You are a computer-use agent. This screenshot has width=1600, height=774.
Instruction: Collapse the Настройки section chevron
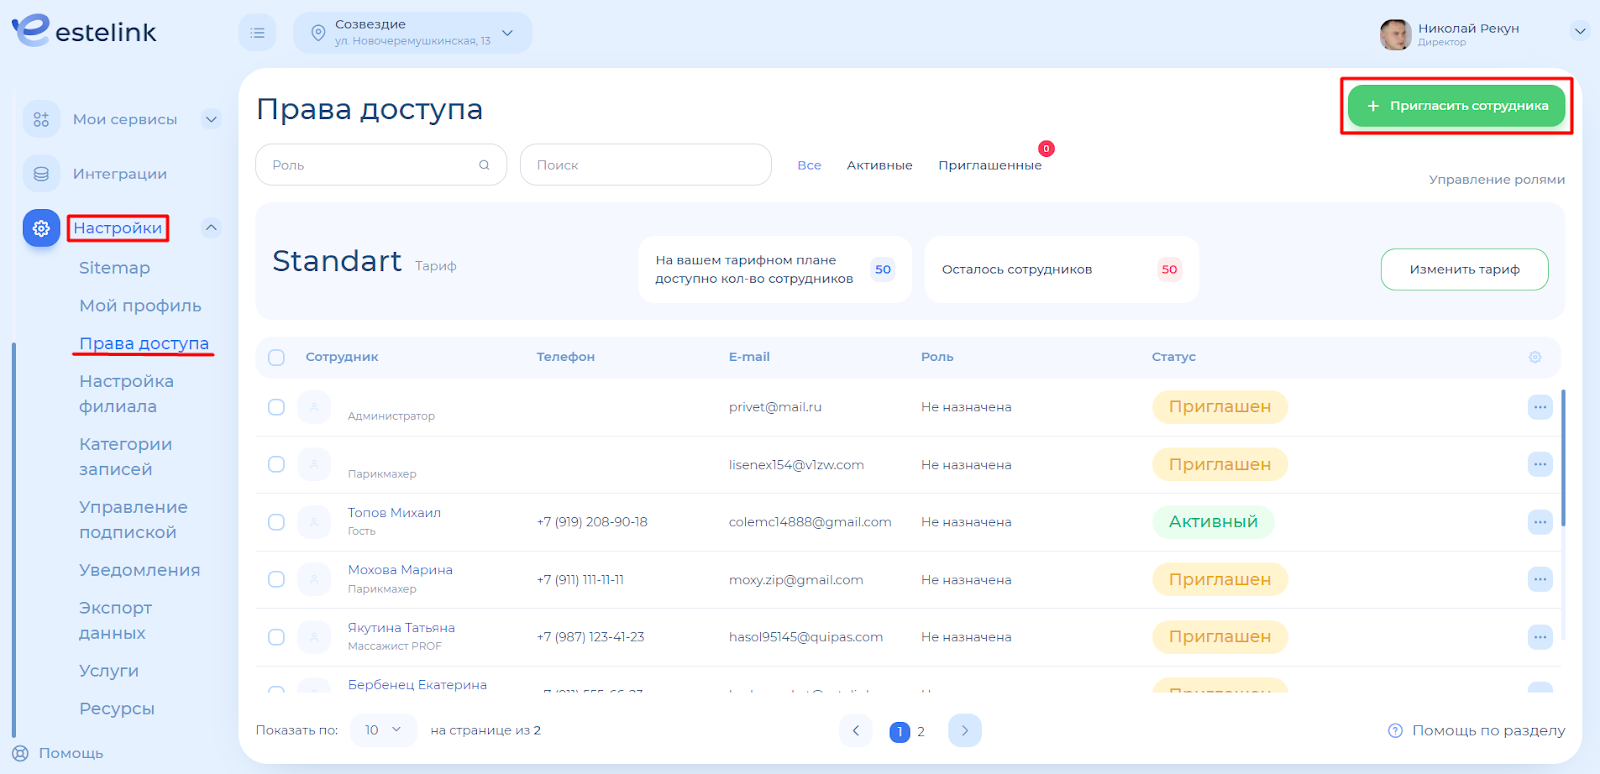(x=211, y=228)
